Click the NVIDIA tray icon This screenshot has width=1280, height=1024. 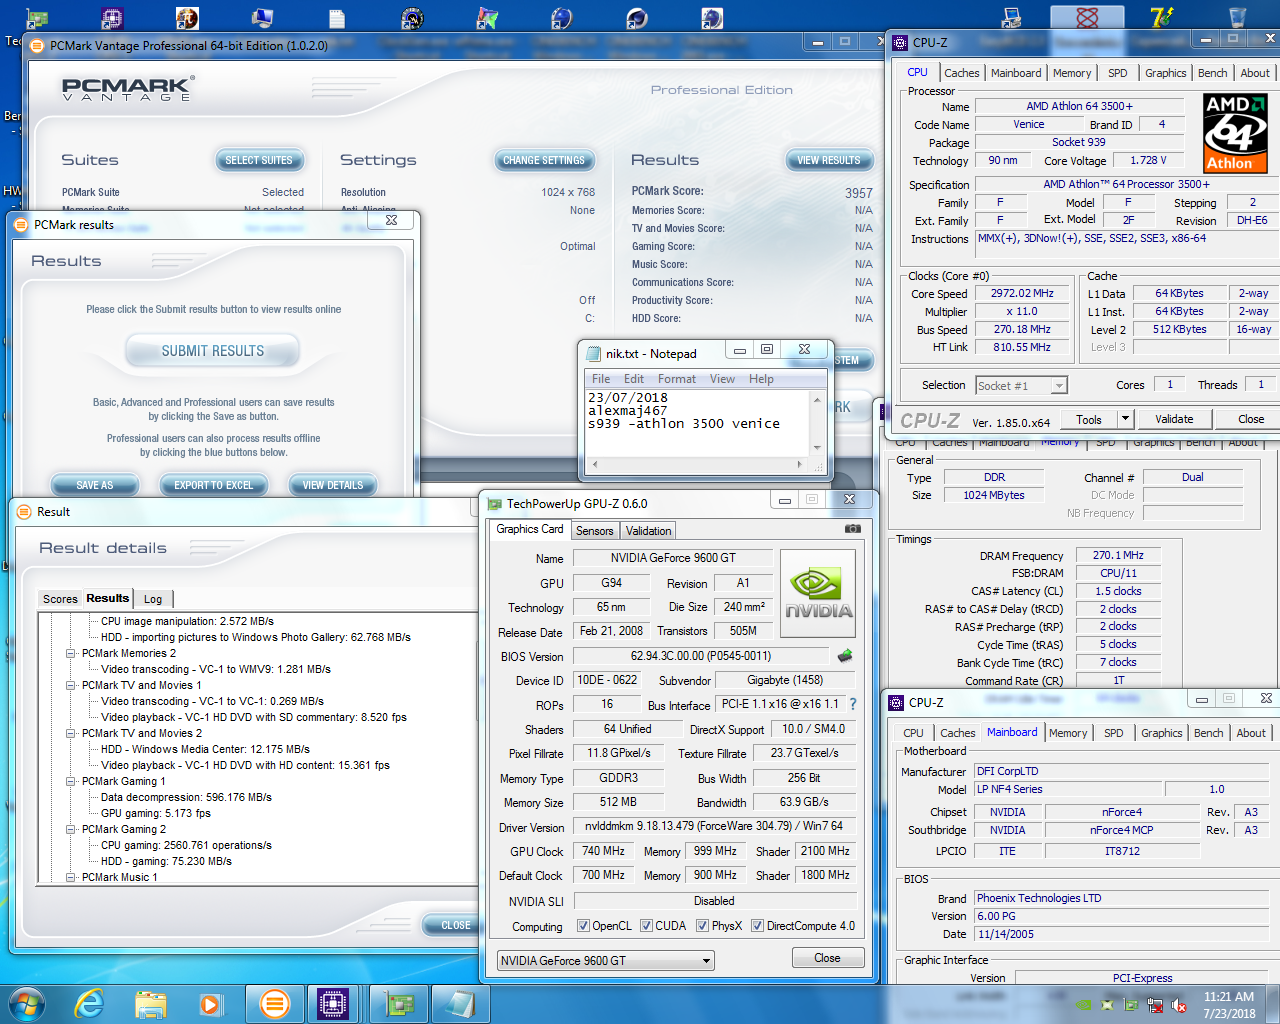point(1084,1004)
